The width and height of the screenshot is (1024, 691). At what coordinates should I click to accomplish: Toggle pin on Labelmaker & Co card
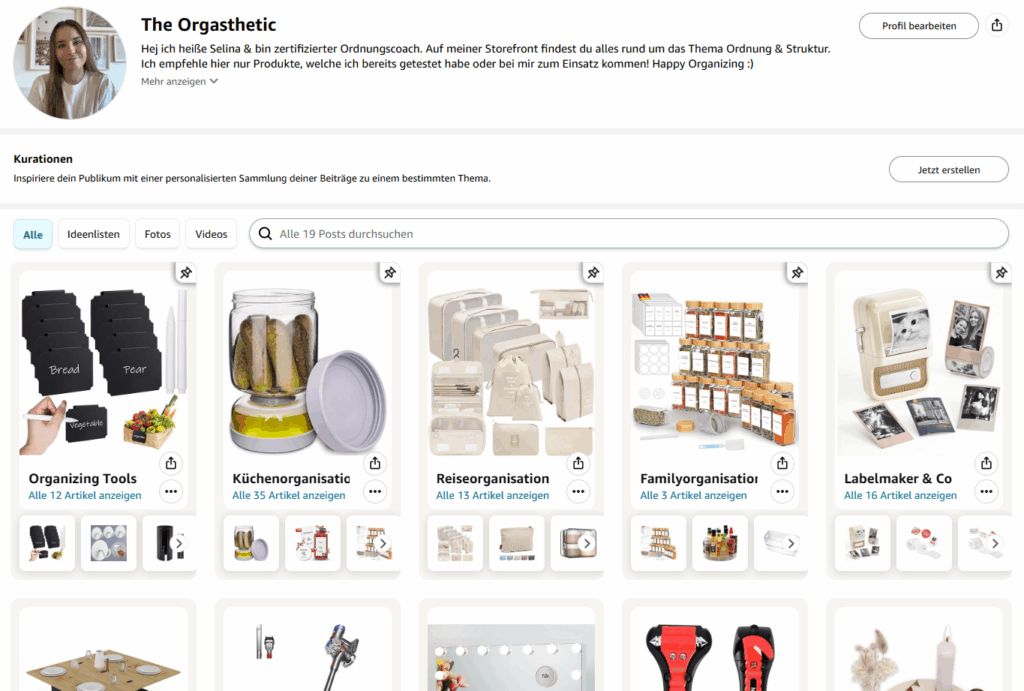(x=1001, y=272)
